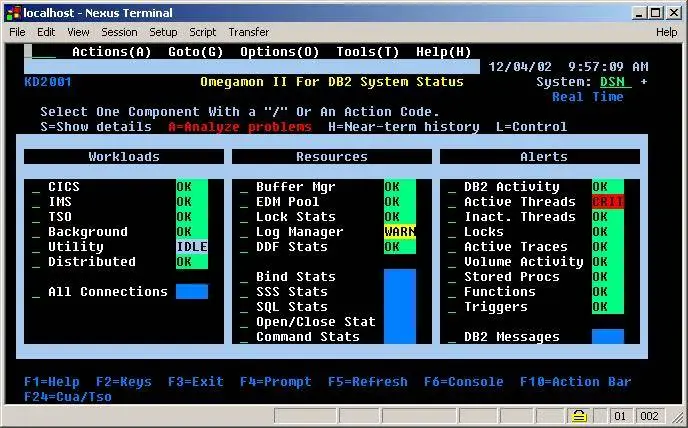Select Help(H) in the action bar
The width and height of the screenshot is (688, 428).
444,52
